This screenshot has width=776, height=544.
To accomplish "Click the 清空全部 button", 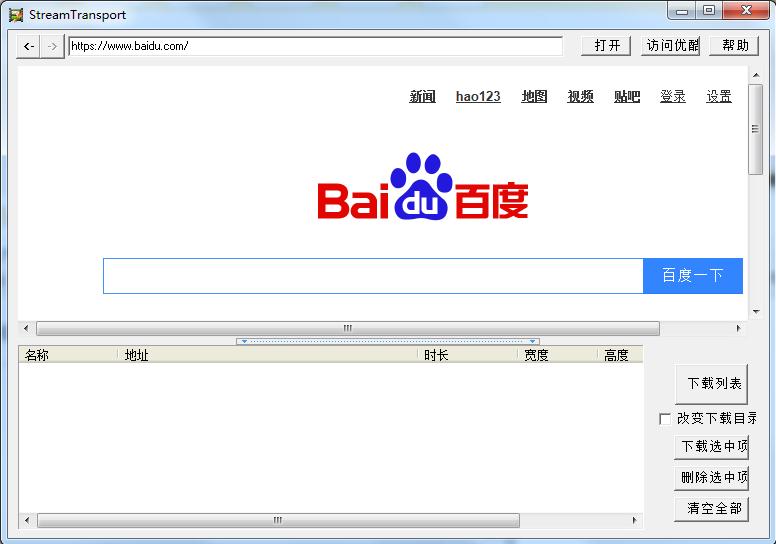I will point(711,509).
